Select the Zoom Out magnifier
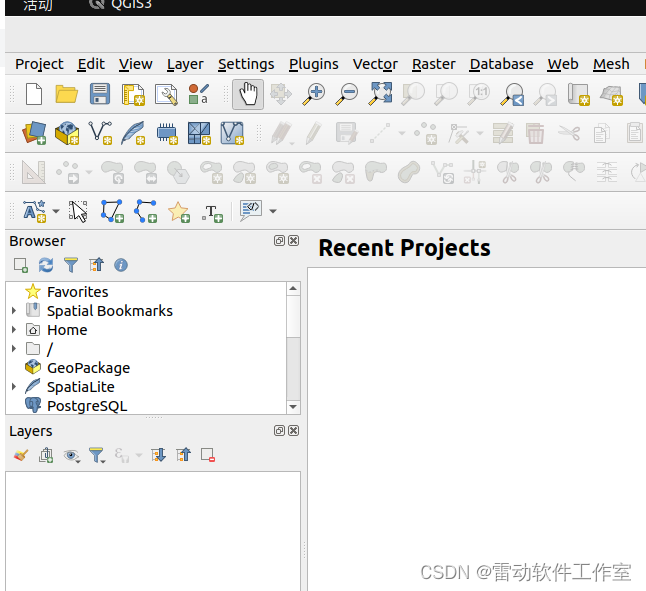646x591 pixels. tap(346, 94)
